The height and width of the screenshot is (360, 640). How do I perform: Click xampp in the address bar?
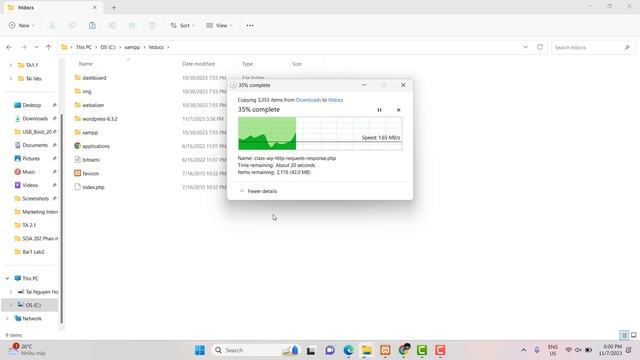(132, 47)
